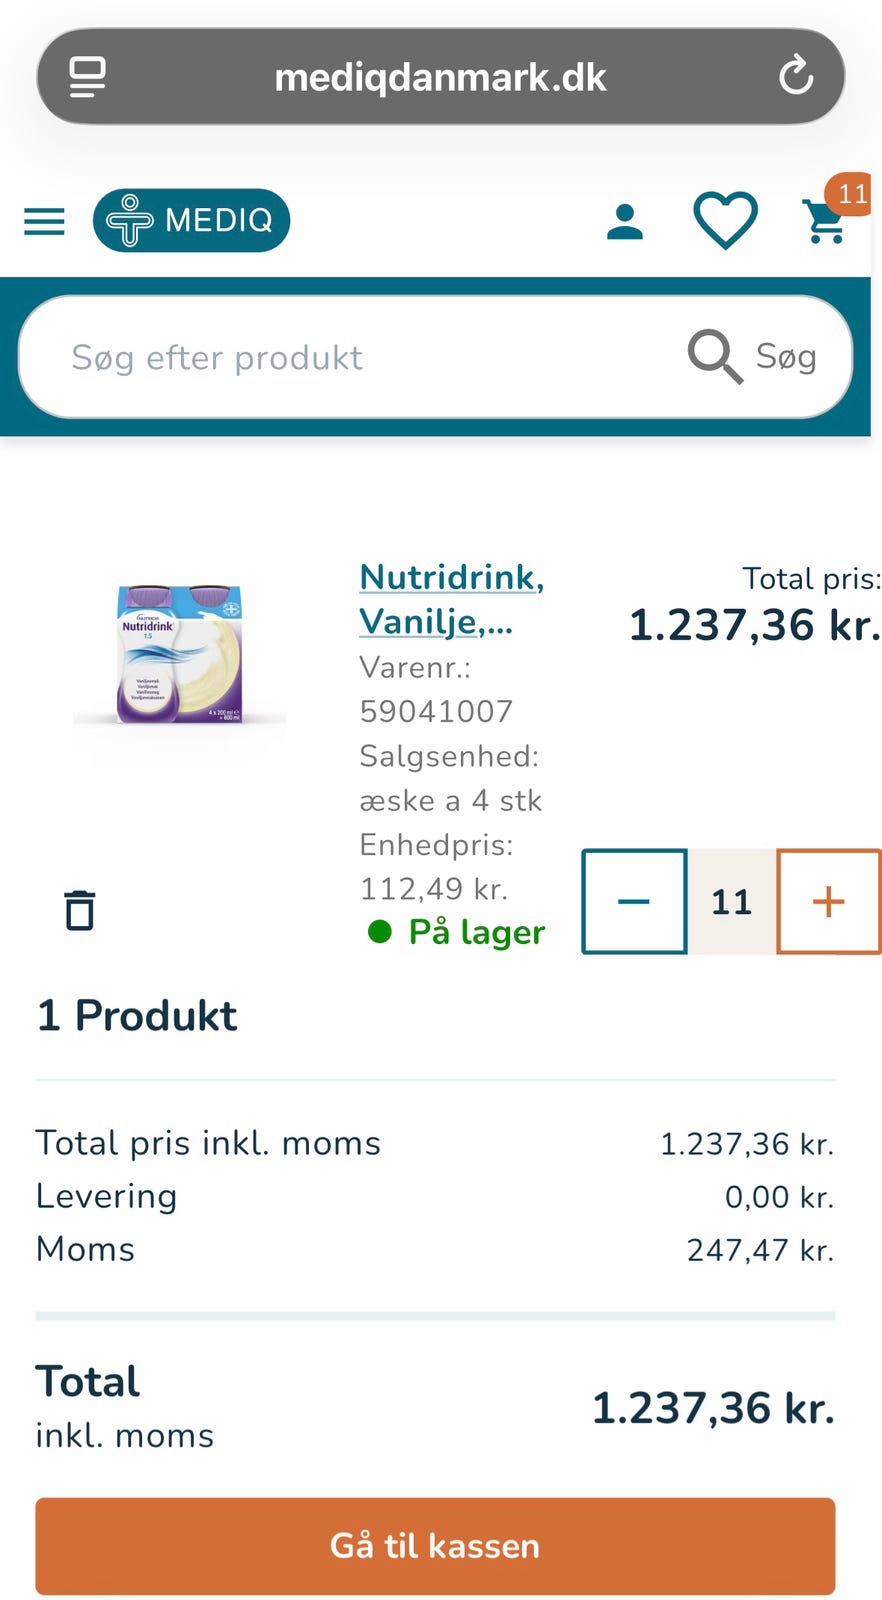882x1600 pixels.
Task: Delete Nutridrink from cart with trash icon
Action: pyautogui.click(x=80, y=910)
